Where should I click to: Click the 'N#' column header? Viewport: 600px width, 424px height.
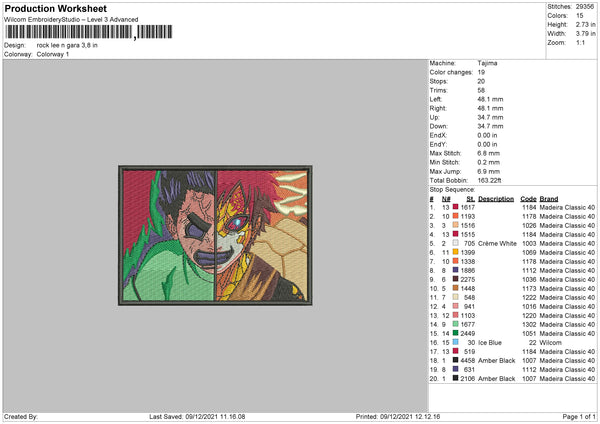[x=446, y=199]
